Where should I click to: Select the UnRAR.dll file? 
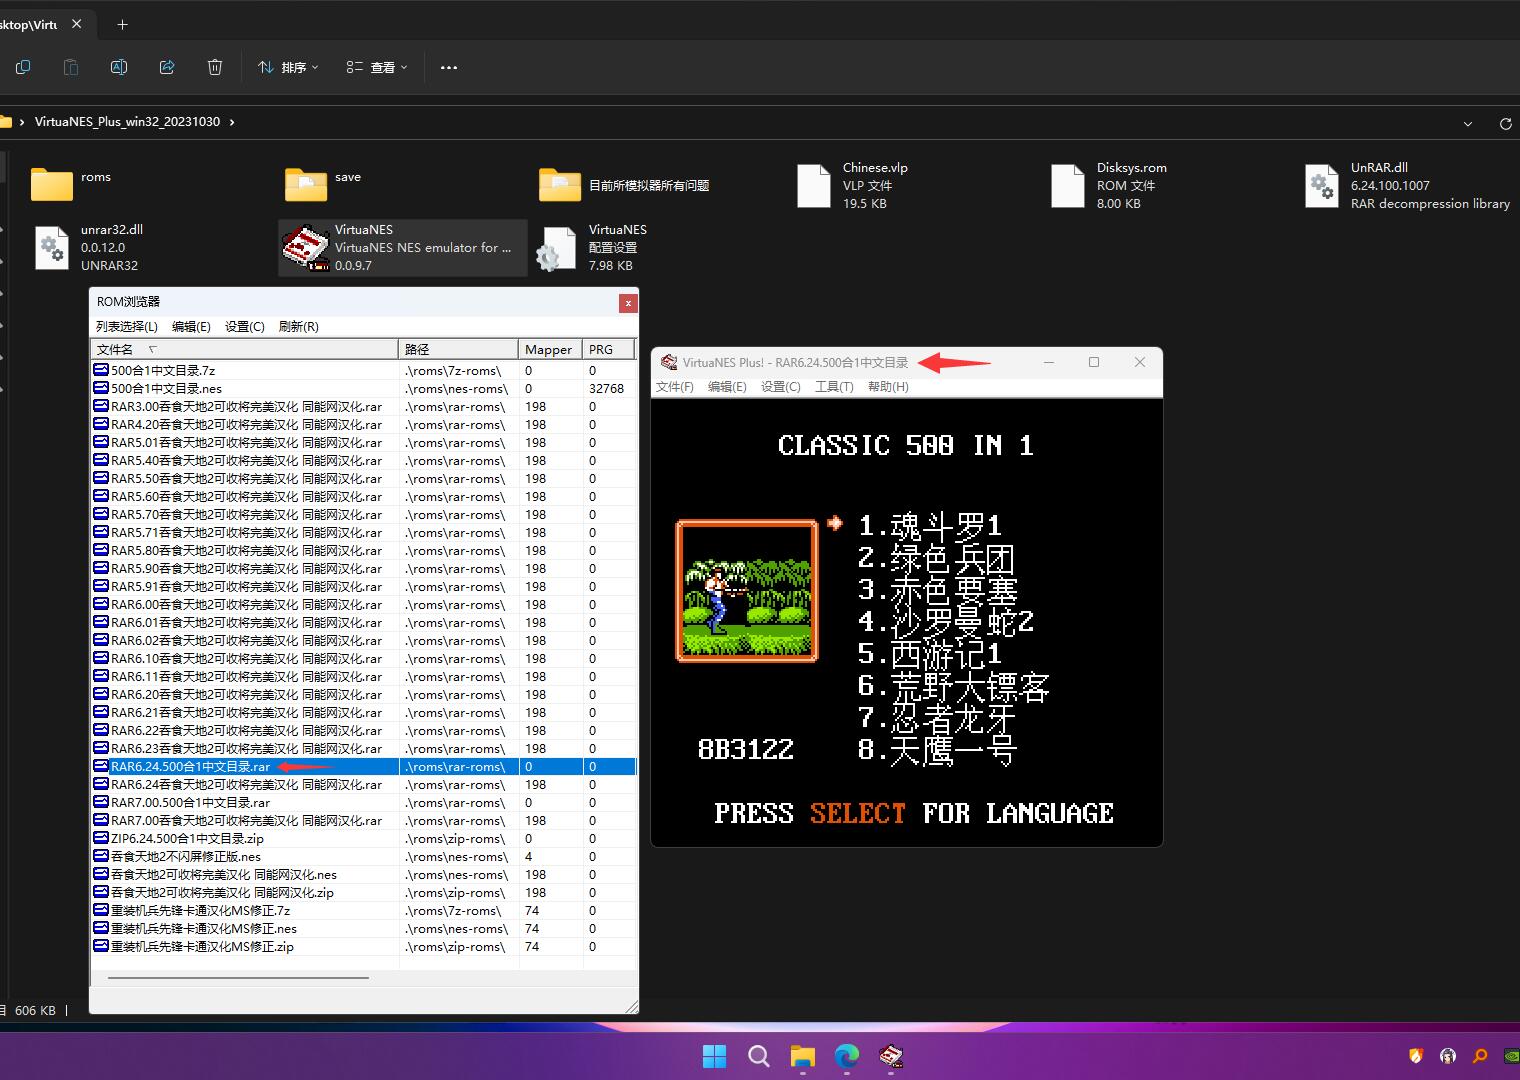(1407, 185)
